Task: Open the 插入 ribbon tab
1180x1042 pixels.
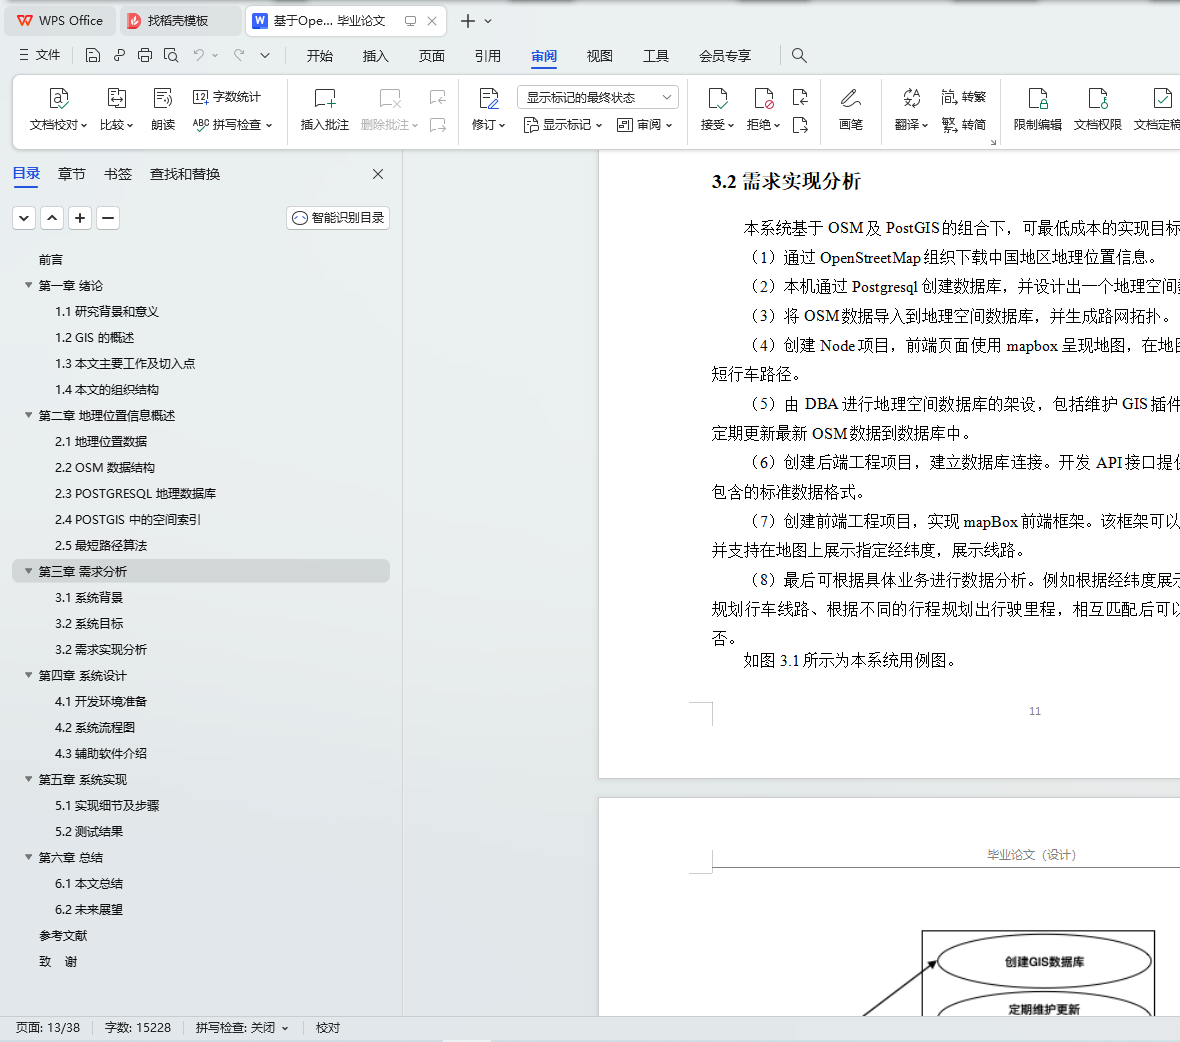Action: [x=376, y=56]
